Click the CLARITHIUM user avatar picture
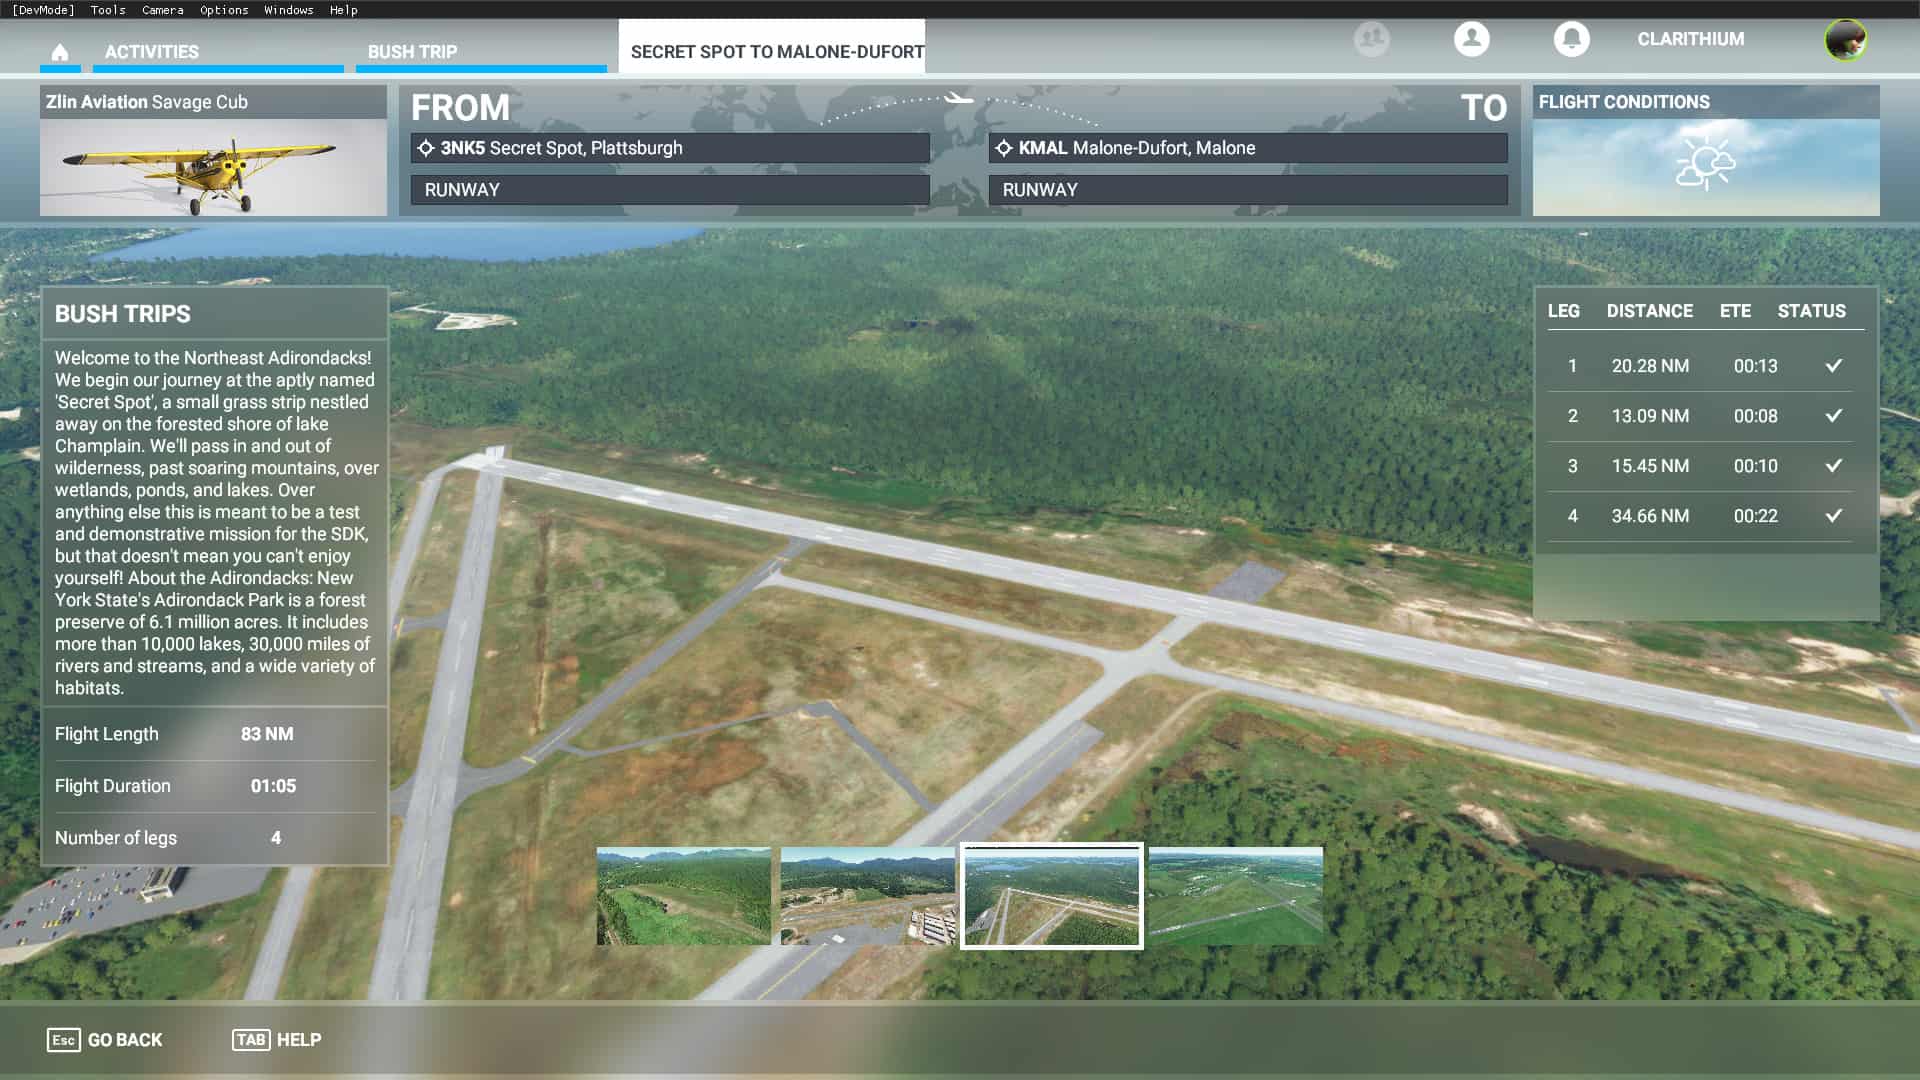1920x1080 pixels. (x=1845, y=40)
